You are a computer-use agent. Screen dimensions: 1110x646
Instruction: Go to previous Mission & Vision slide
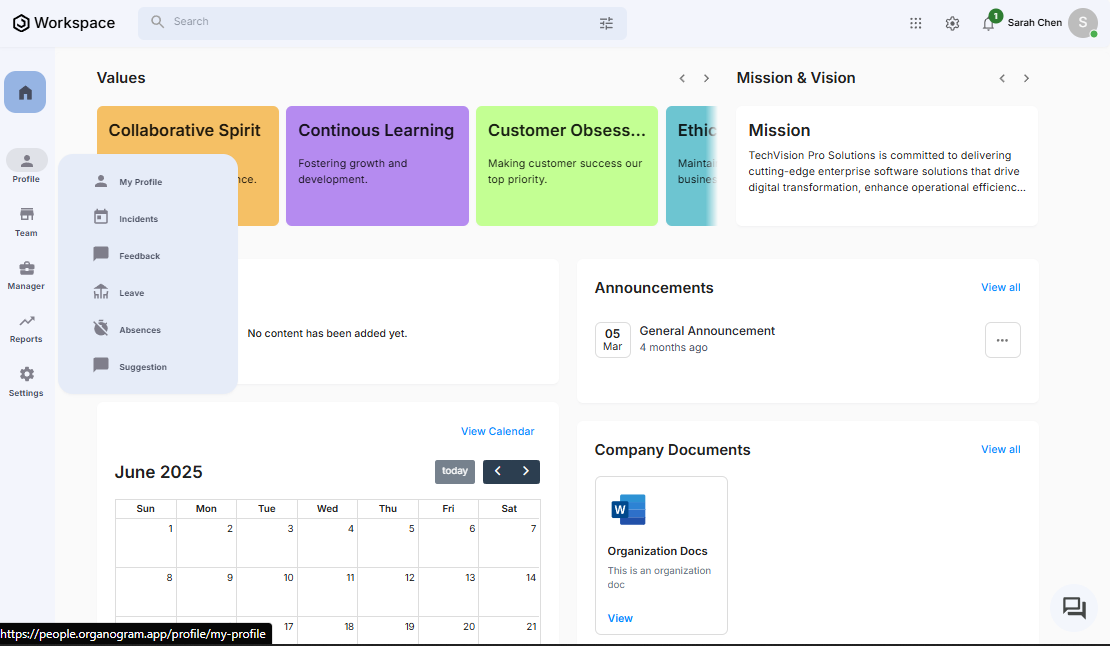point(1002,78)
